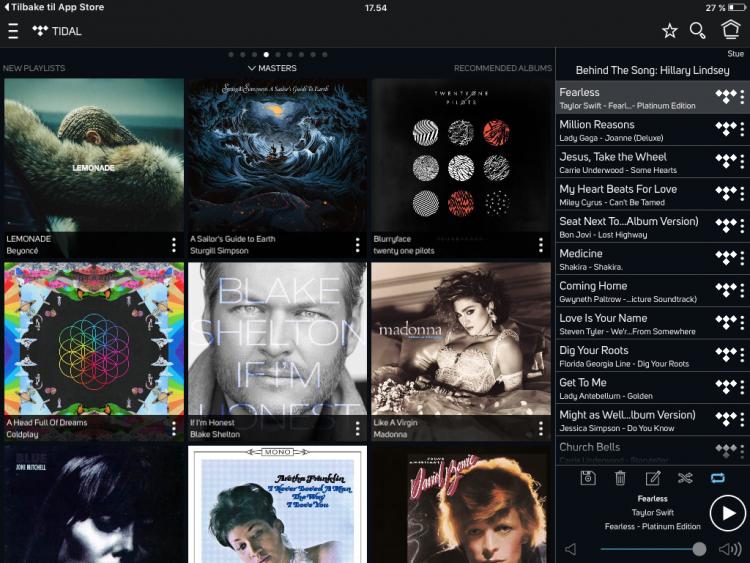Tap TIDAL logo on Get To Me row
Viewport: 750px width, 563px height.
pos(726,387)
